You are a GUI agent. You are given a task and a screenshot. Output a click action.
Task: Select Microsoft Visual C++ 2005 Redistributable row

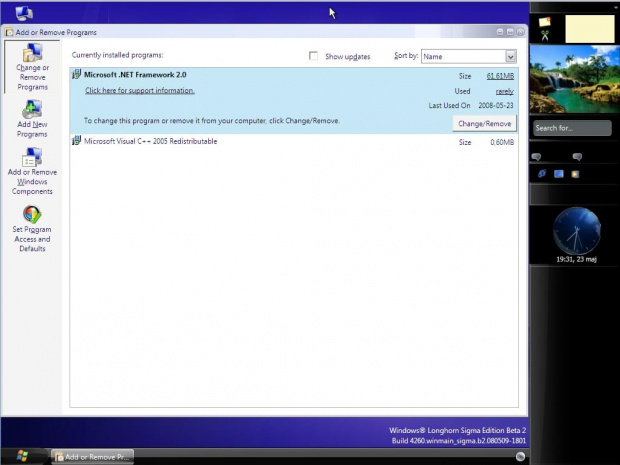tap(294, 141)
